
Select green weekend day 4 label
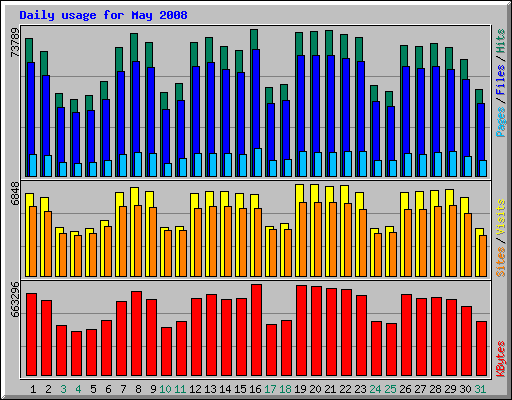click(x=78, y=389)
